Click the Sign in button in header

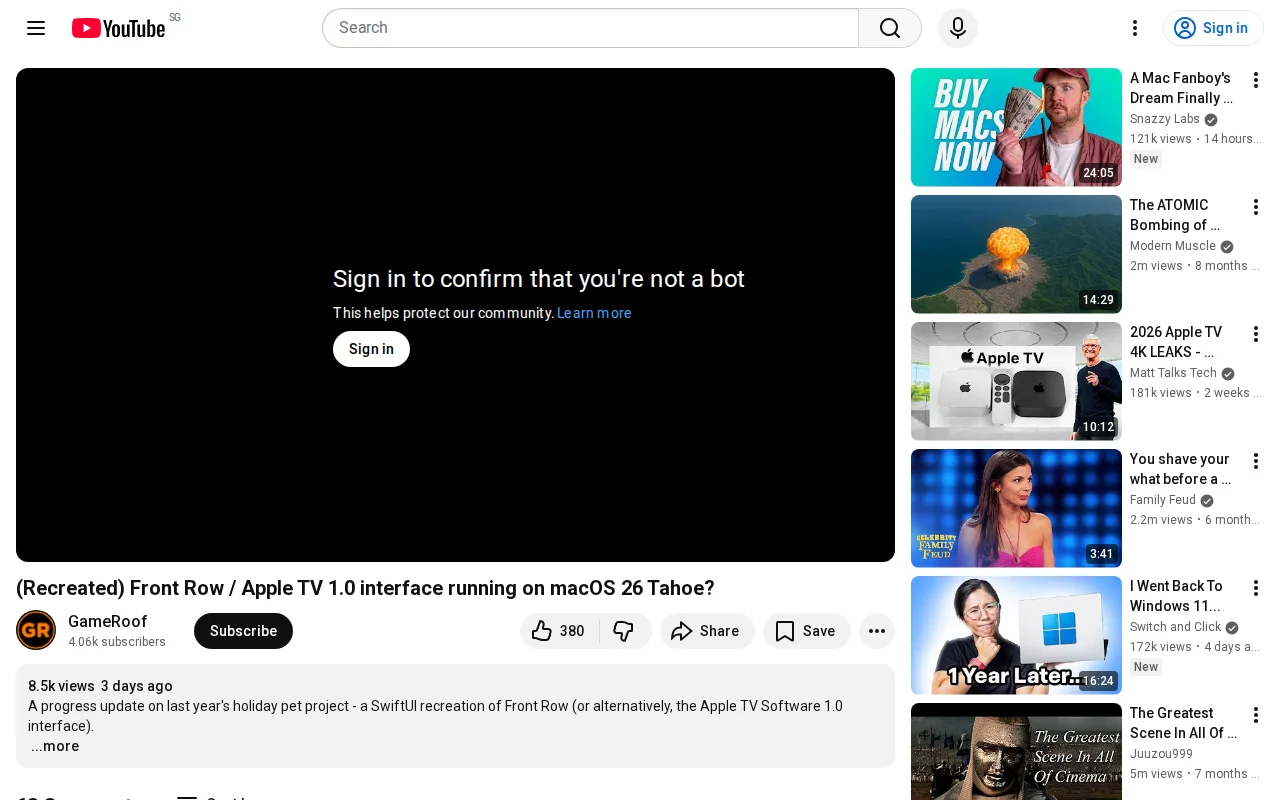click(x=1213, y=28)
